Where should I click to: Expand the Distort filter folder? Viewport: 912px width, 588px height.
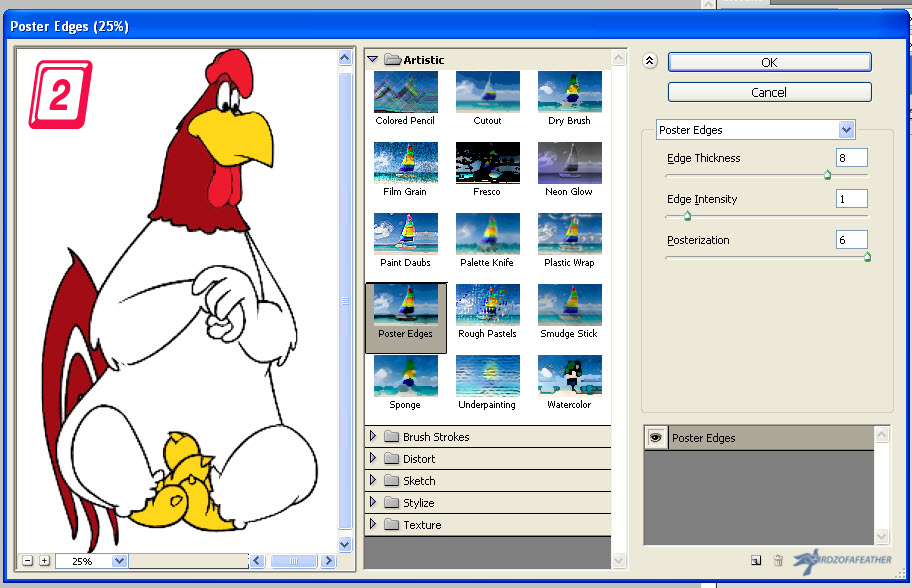[373, 458]
